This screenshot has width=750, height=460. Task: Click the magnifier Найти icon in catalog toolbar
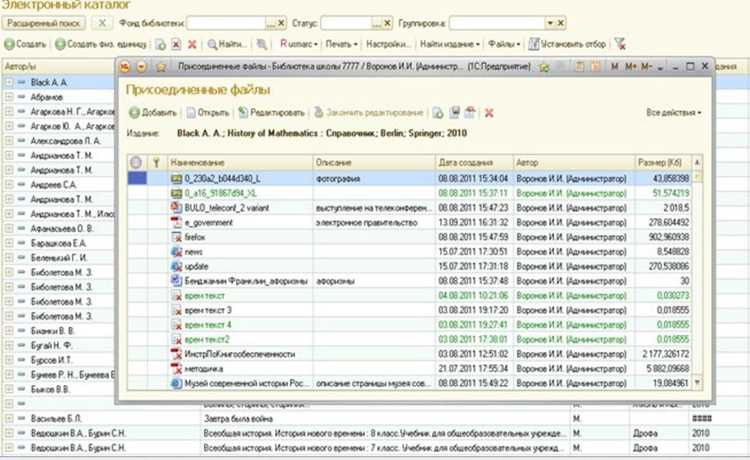pos(212,44)
